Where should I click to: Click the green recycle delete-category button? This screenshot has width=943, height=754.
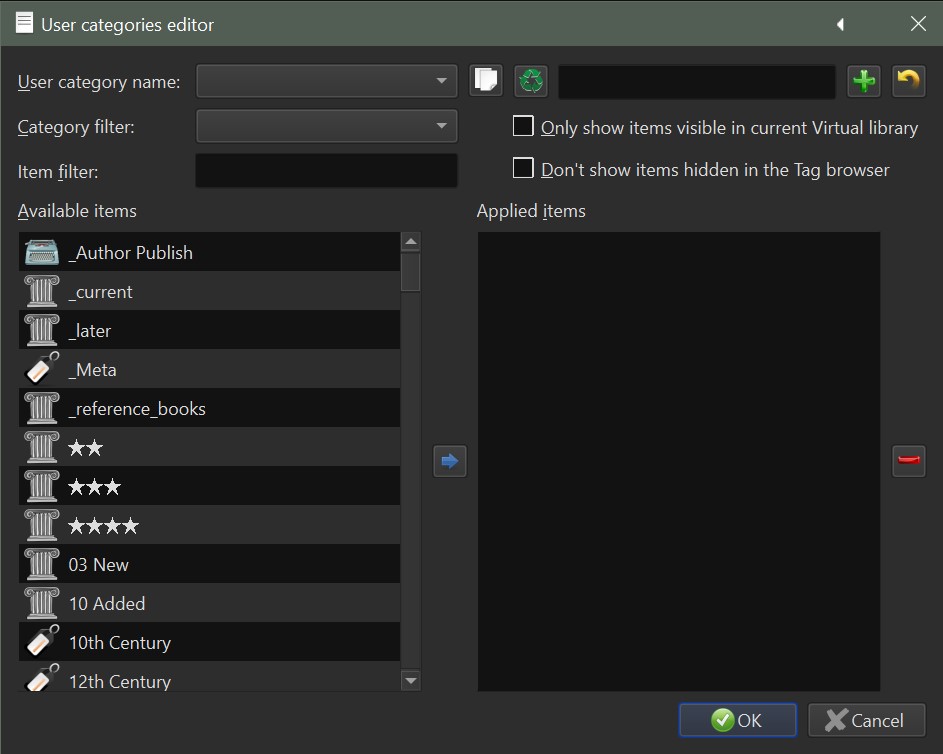coord(531,81)
